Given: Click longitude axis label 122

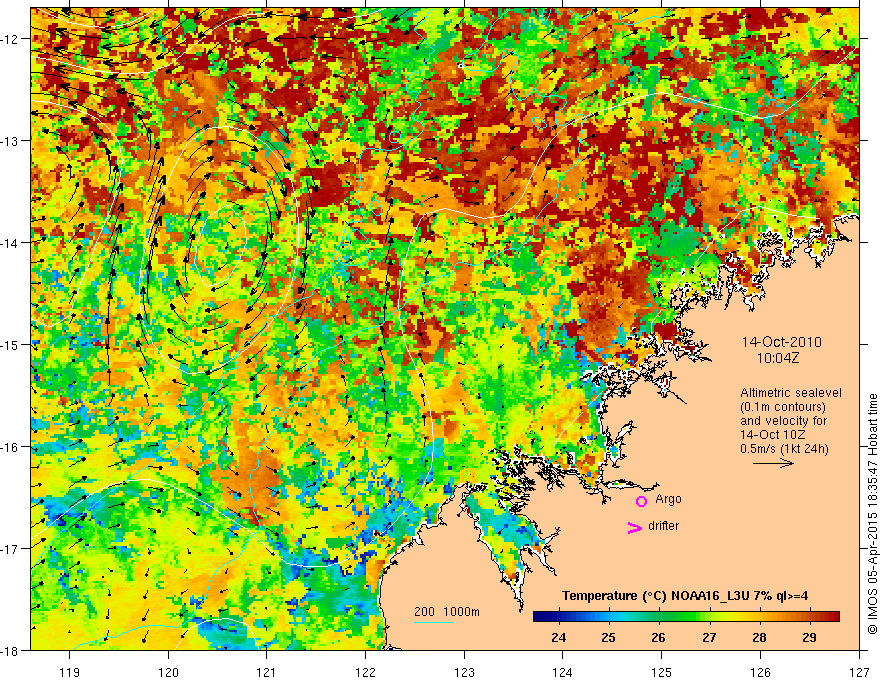Looking at the screenshot, I should click(365, 672).
